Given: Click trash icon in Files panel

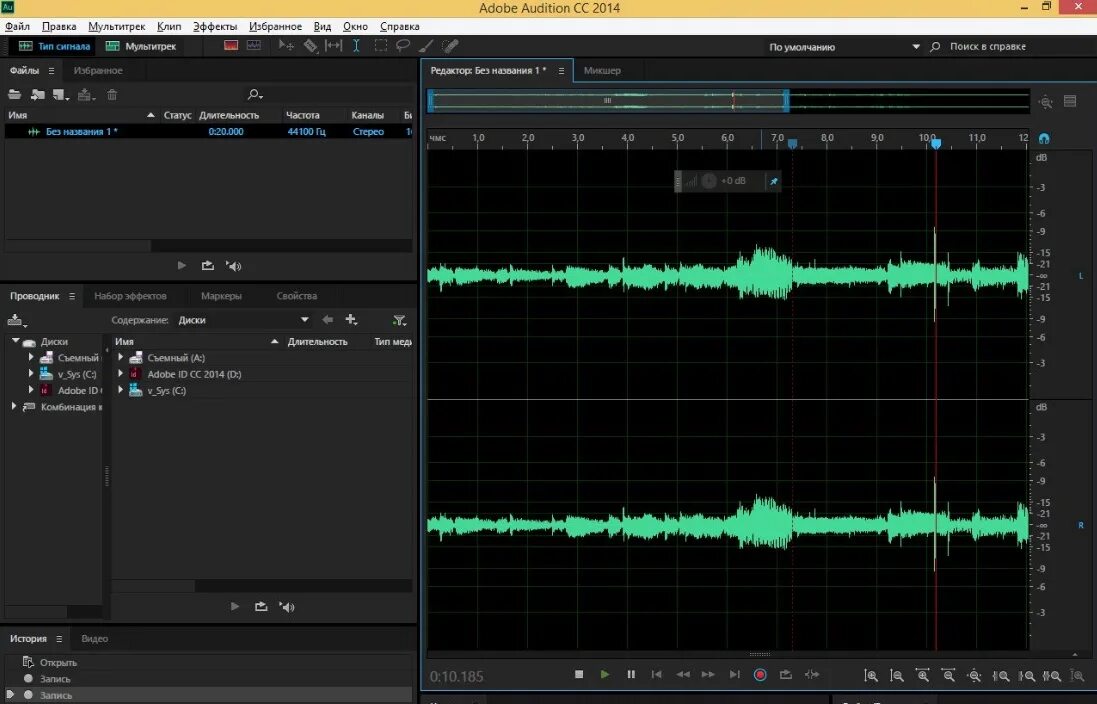Looking at the screenshot, I should [x=112, y=94].
